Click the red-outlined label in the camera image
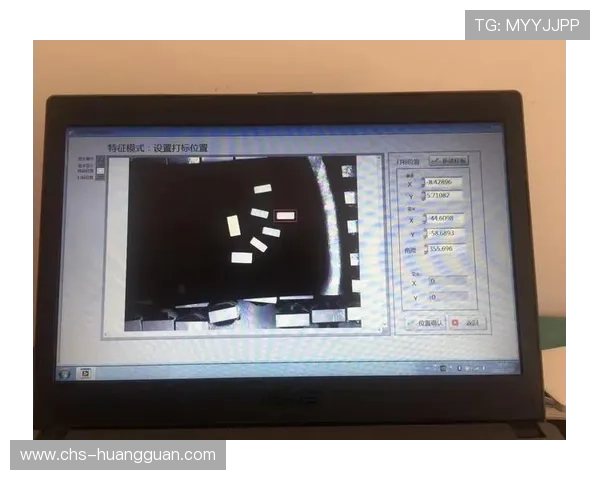 [286, 214]
